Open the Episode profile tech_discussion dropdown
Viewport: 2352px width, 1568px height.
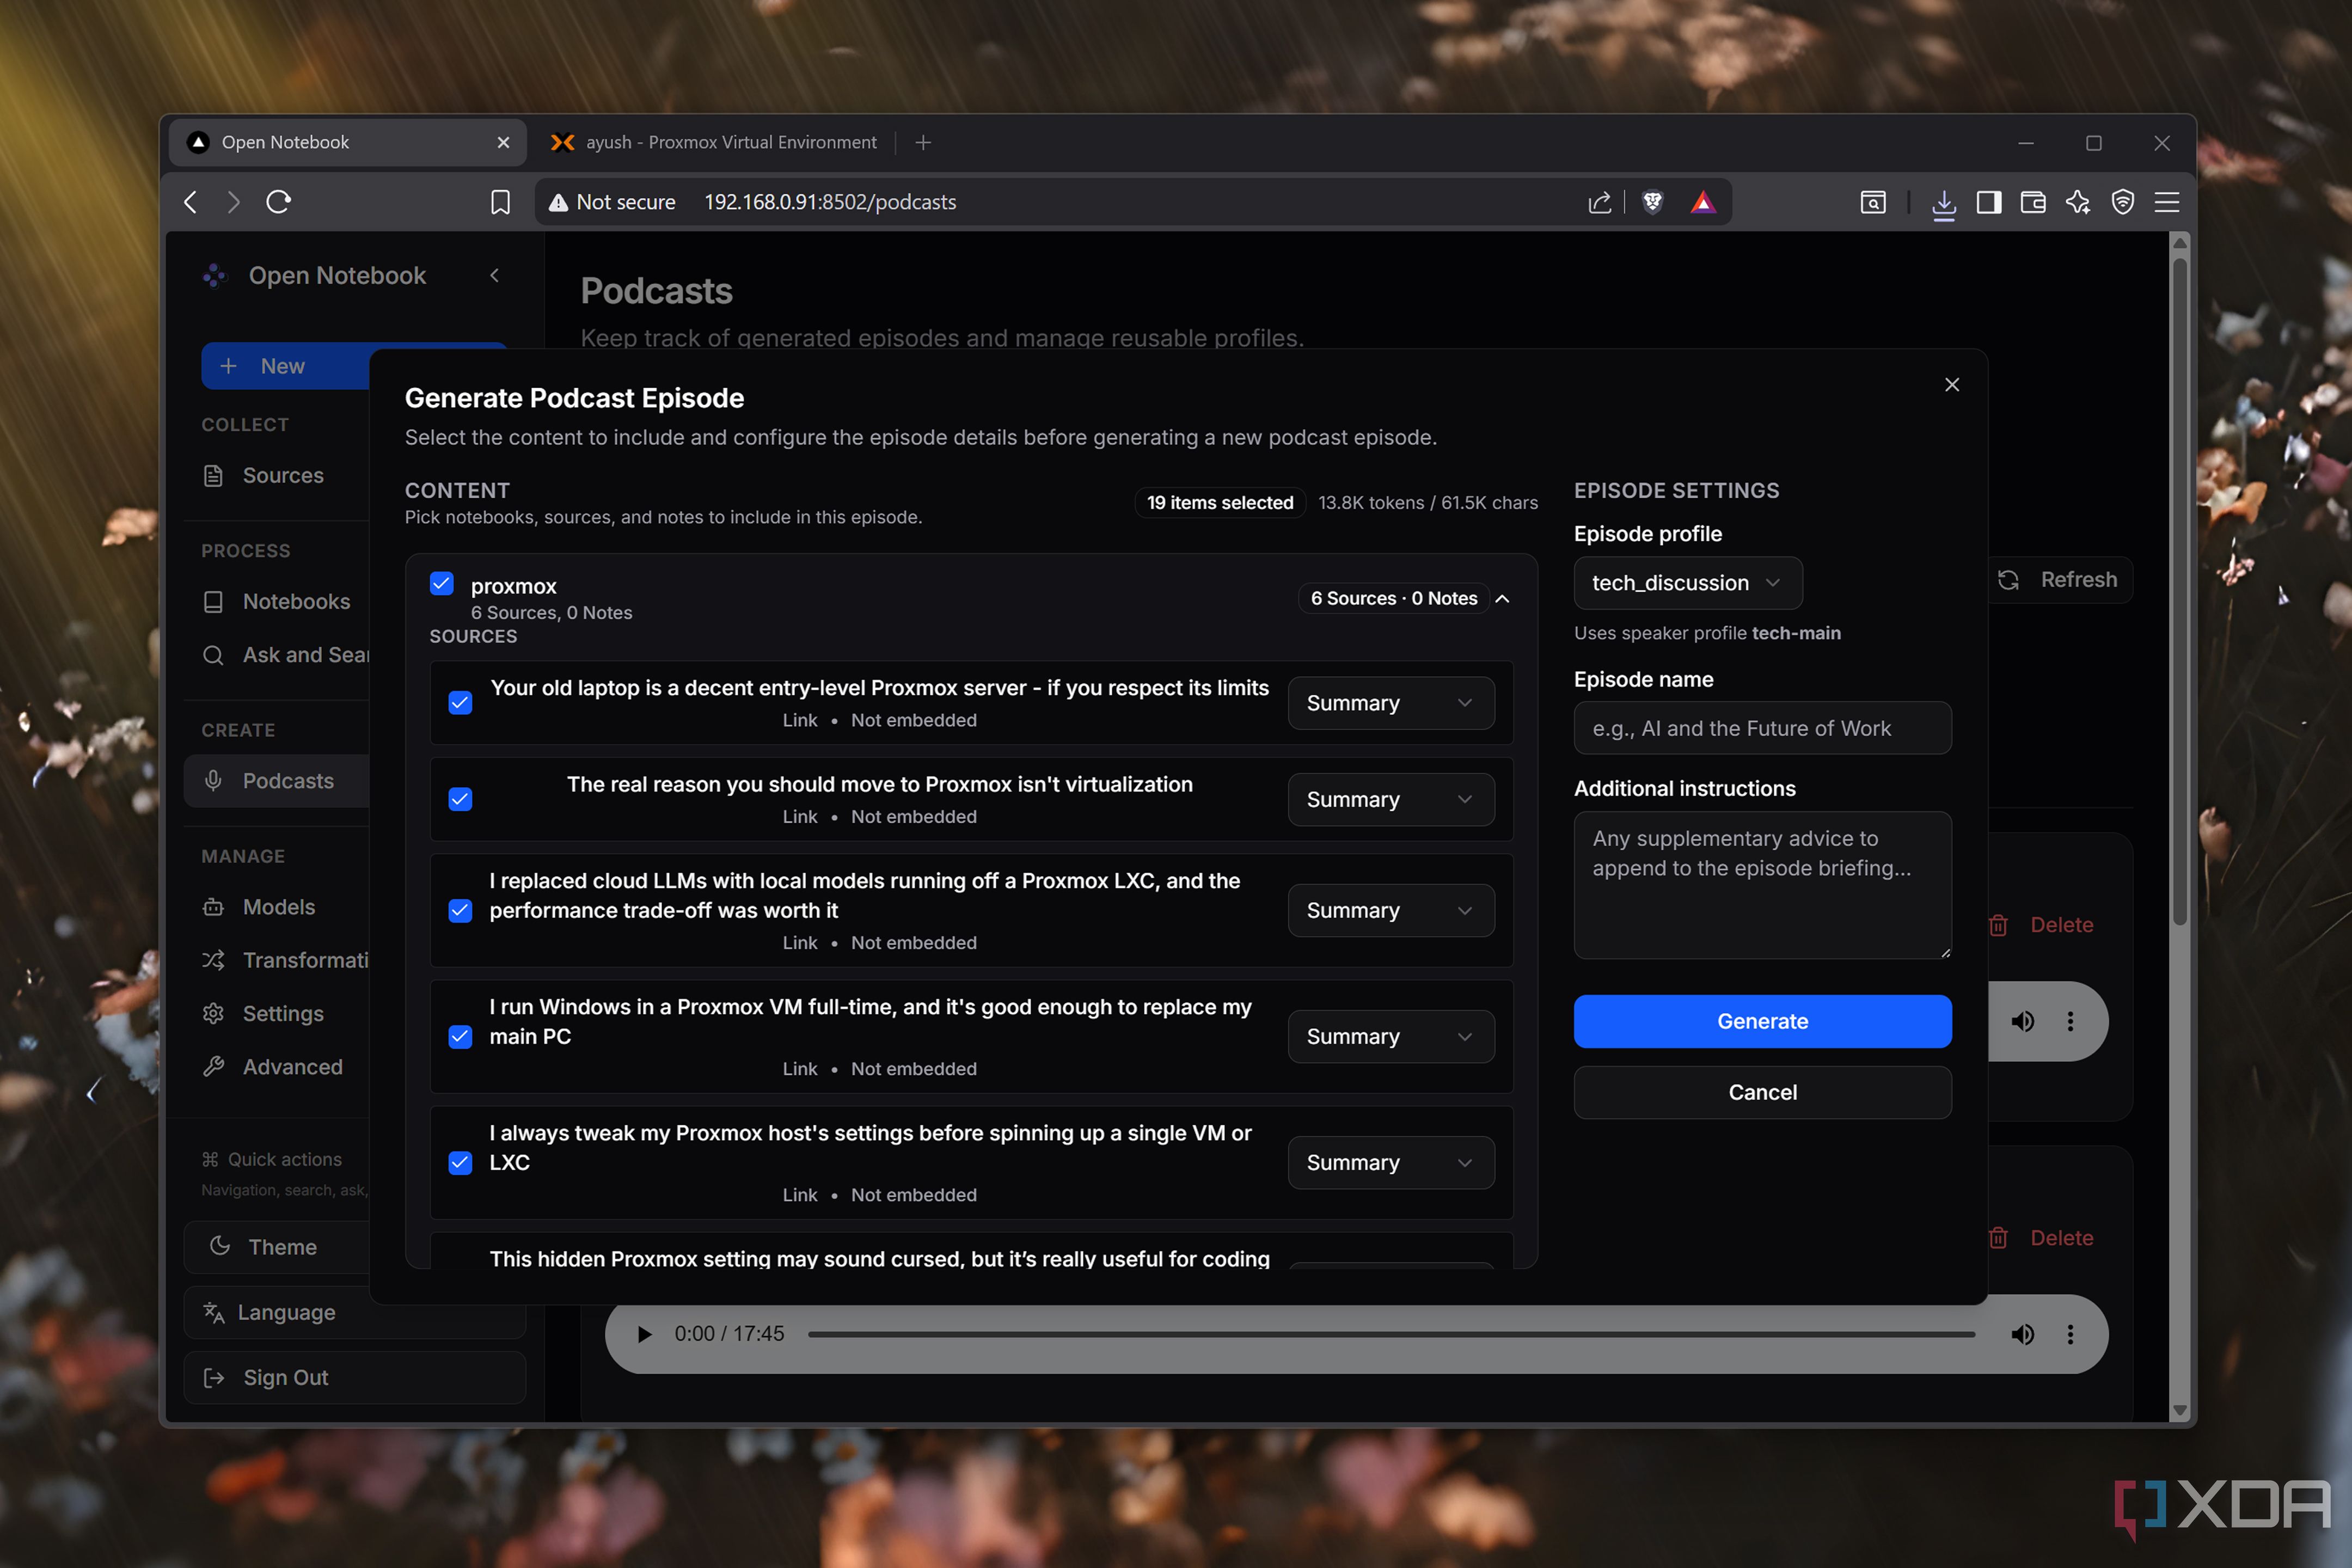pyautogui.click(x=1687, y=583)
